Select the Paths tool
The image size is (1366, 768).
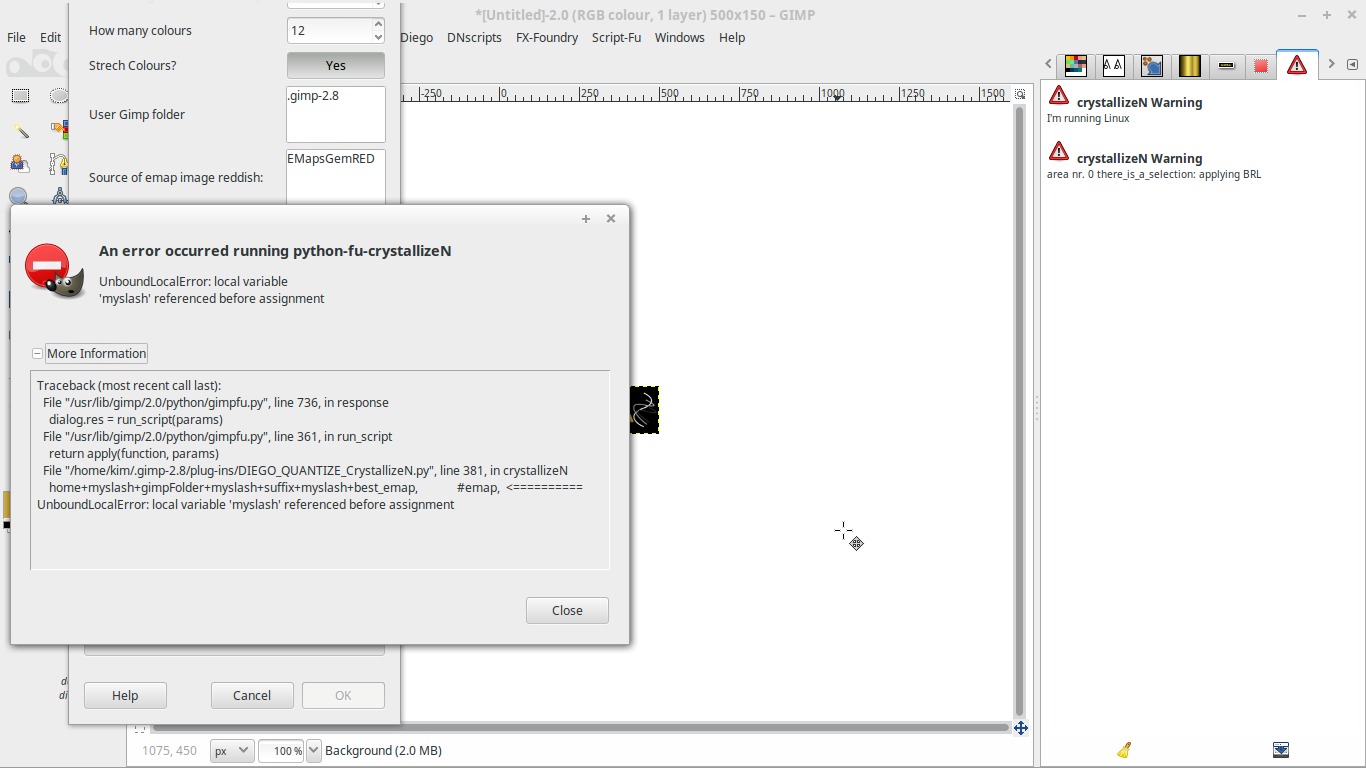pyautogui.click(x=59, y=163)
